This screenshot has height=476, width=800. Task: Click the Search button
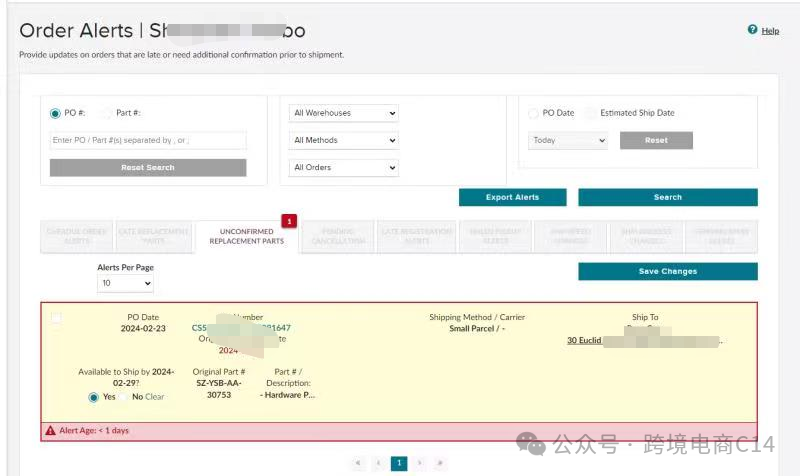[668, 197]
